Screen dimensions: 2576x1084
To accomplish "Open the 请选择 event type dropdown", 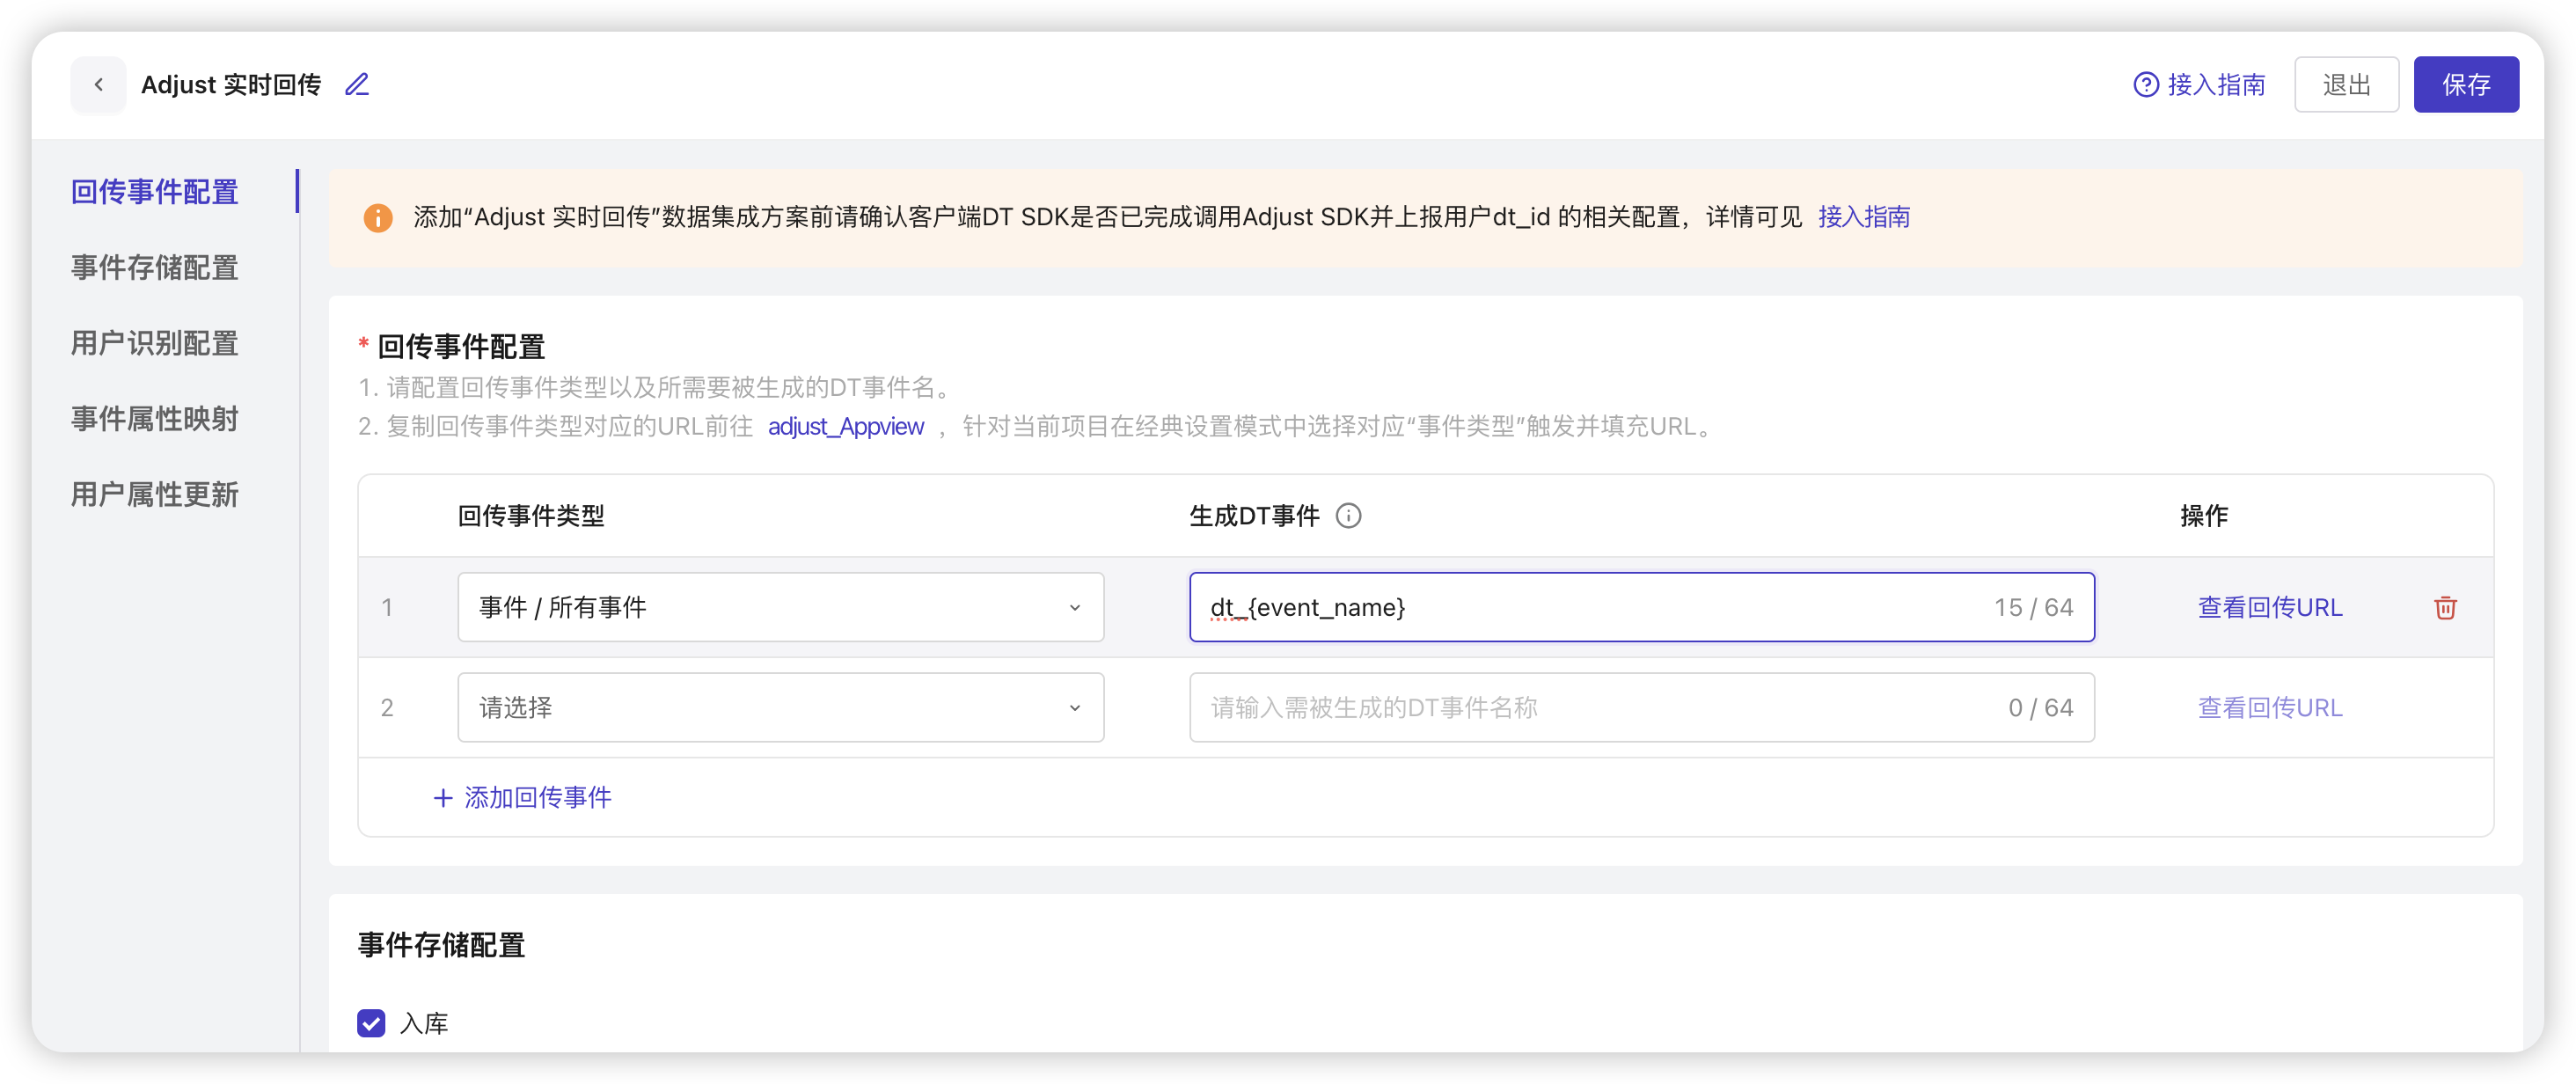I will [x=780, y=707].
